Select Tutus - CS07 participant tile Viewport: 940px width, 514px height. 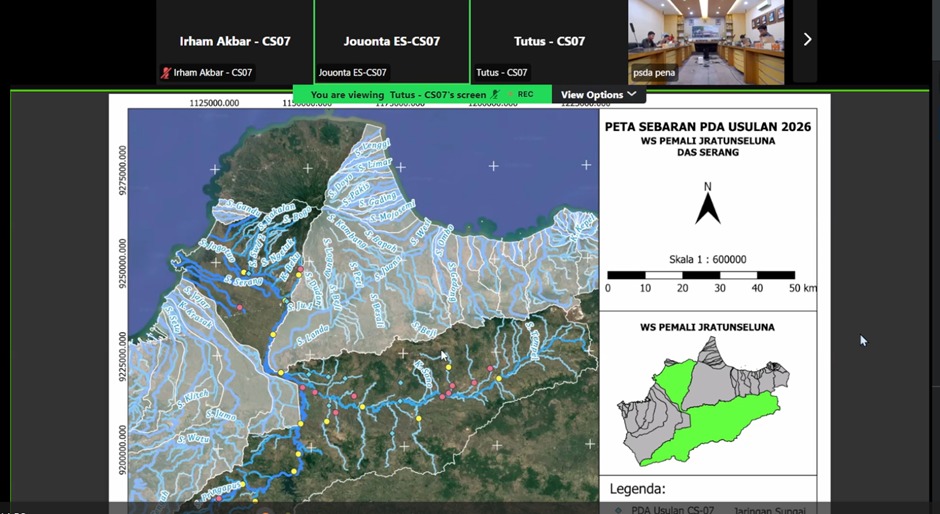pos(549,41)
